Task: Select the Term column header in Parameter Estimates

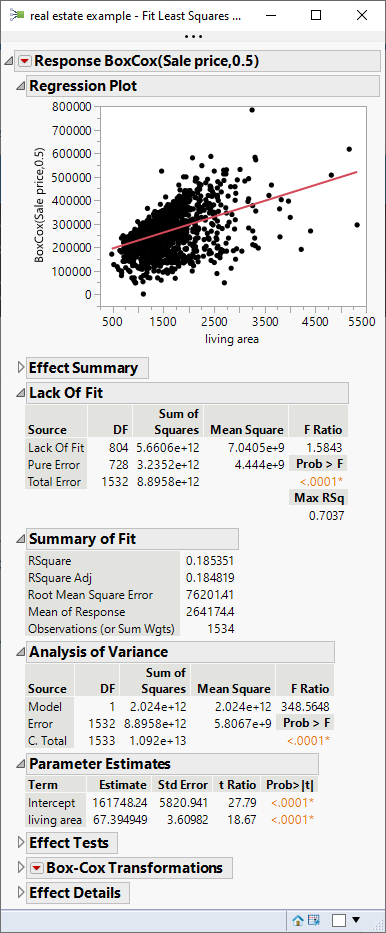Action: pos(43,785)
